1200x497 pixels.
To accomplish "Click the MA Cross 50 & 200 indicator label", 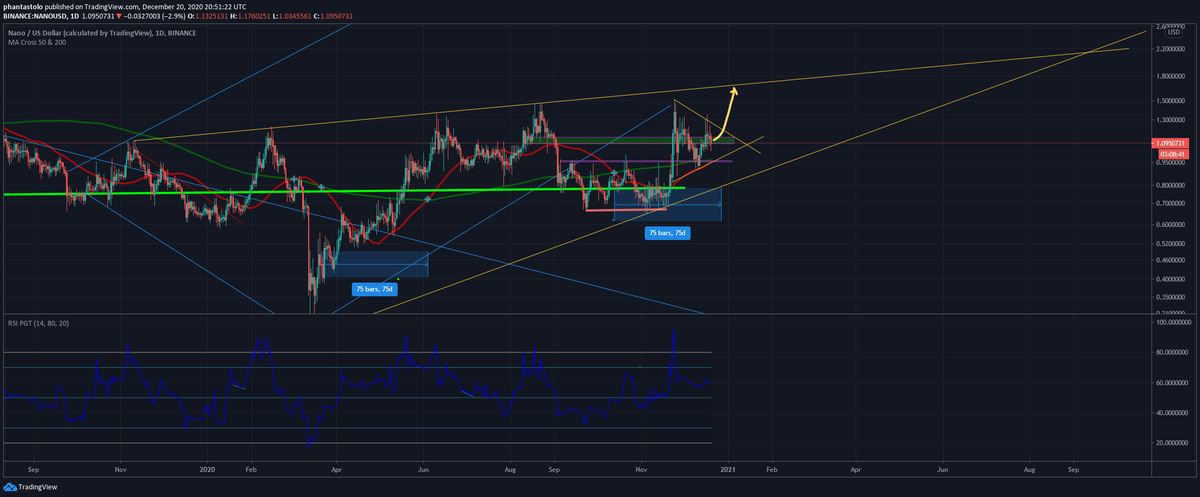I will 39,43.
